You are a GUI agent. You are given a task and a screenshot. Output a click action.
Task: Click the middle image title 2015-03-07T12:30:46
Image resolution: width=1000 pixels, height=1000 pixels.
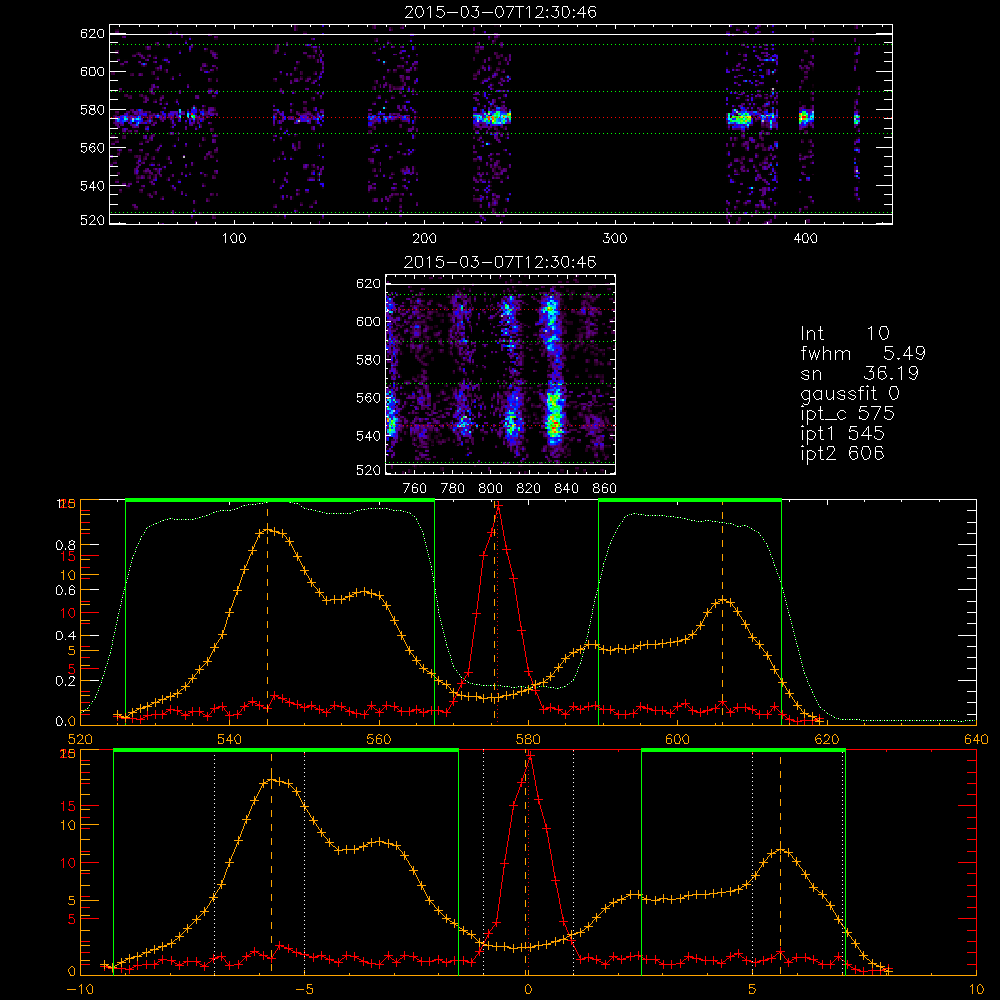point(501,262)
